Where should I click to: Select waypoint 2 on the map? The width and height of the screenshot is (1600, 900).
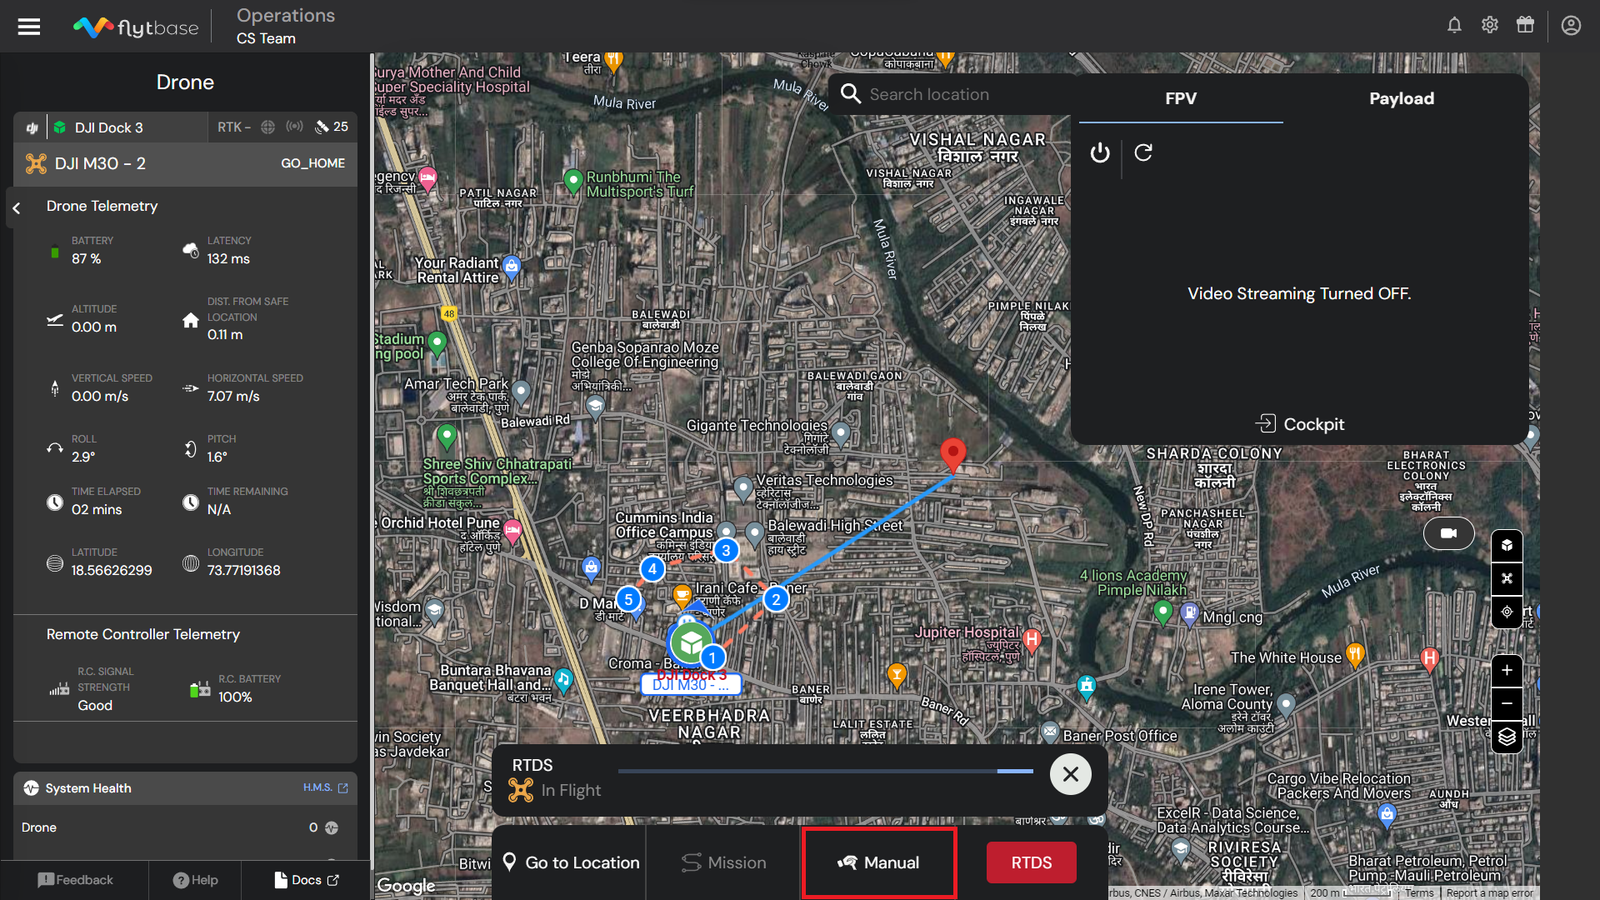coord(776,600)
